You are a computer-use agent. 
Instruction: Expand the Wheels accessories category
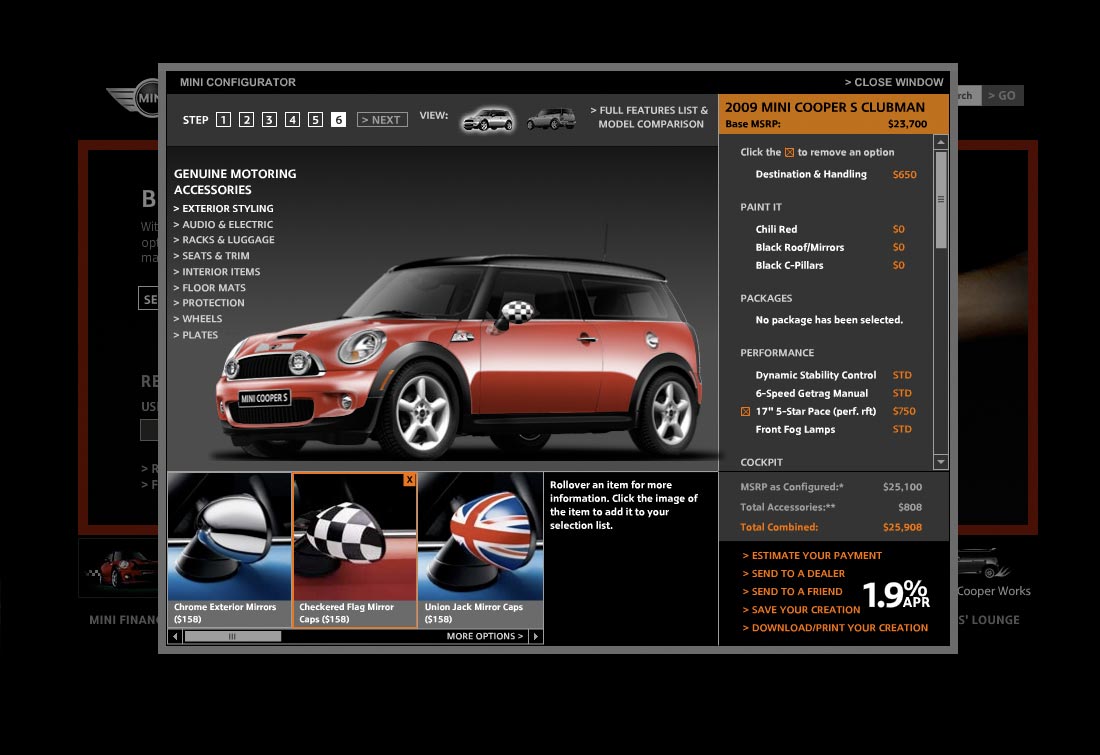(201, 319)
